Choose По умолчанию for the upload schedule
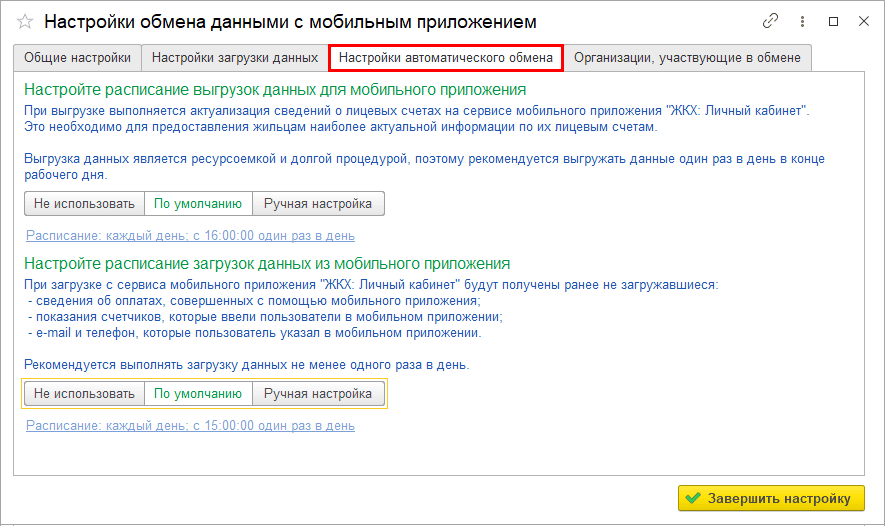The image size is (885, 526). click(198, 203)
